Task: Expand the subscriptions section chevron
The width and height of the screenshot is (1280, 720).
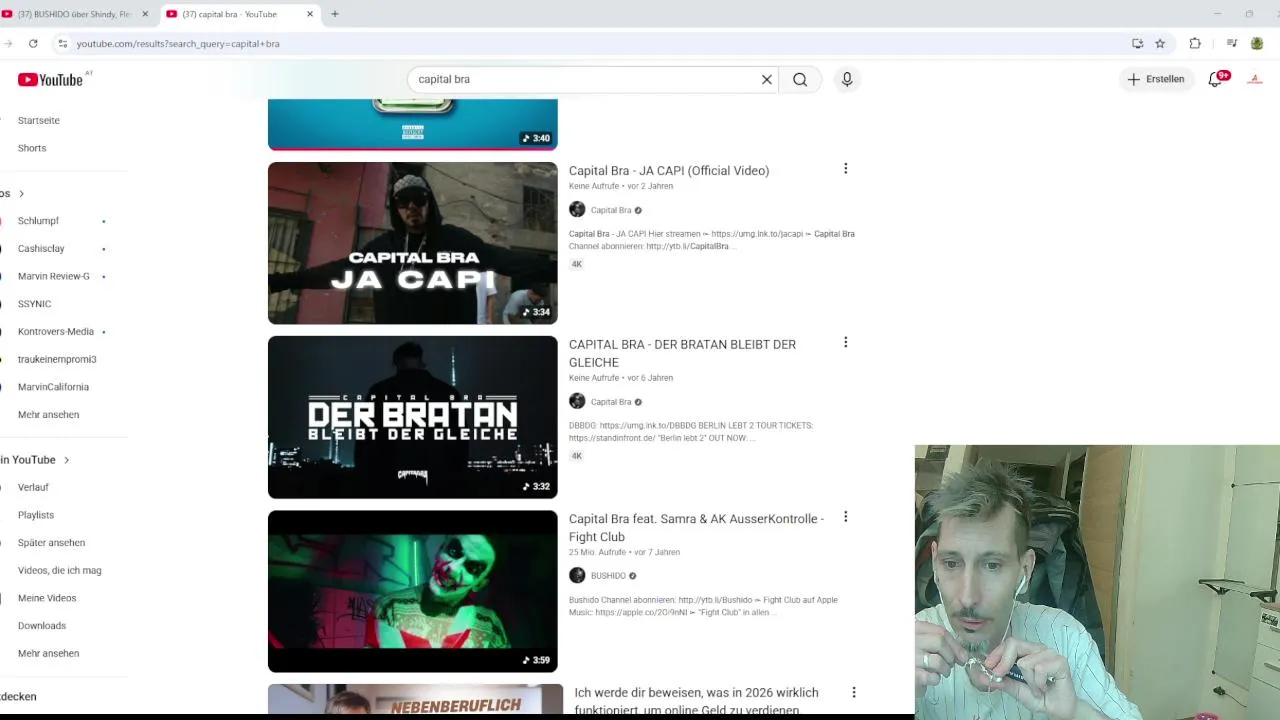Action: (x=21, y=193)
